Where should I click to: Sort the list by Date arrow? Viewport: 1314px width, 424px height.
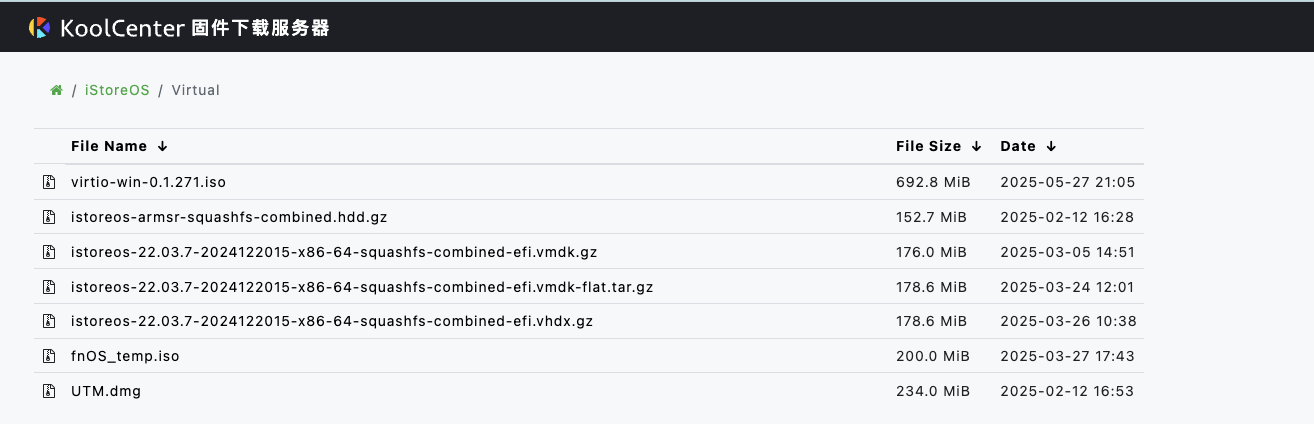1051,146
